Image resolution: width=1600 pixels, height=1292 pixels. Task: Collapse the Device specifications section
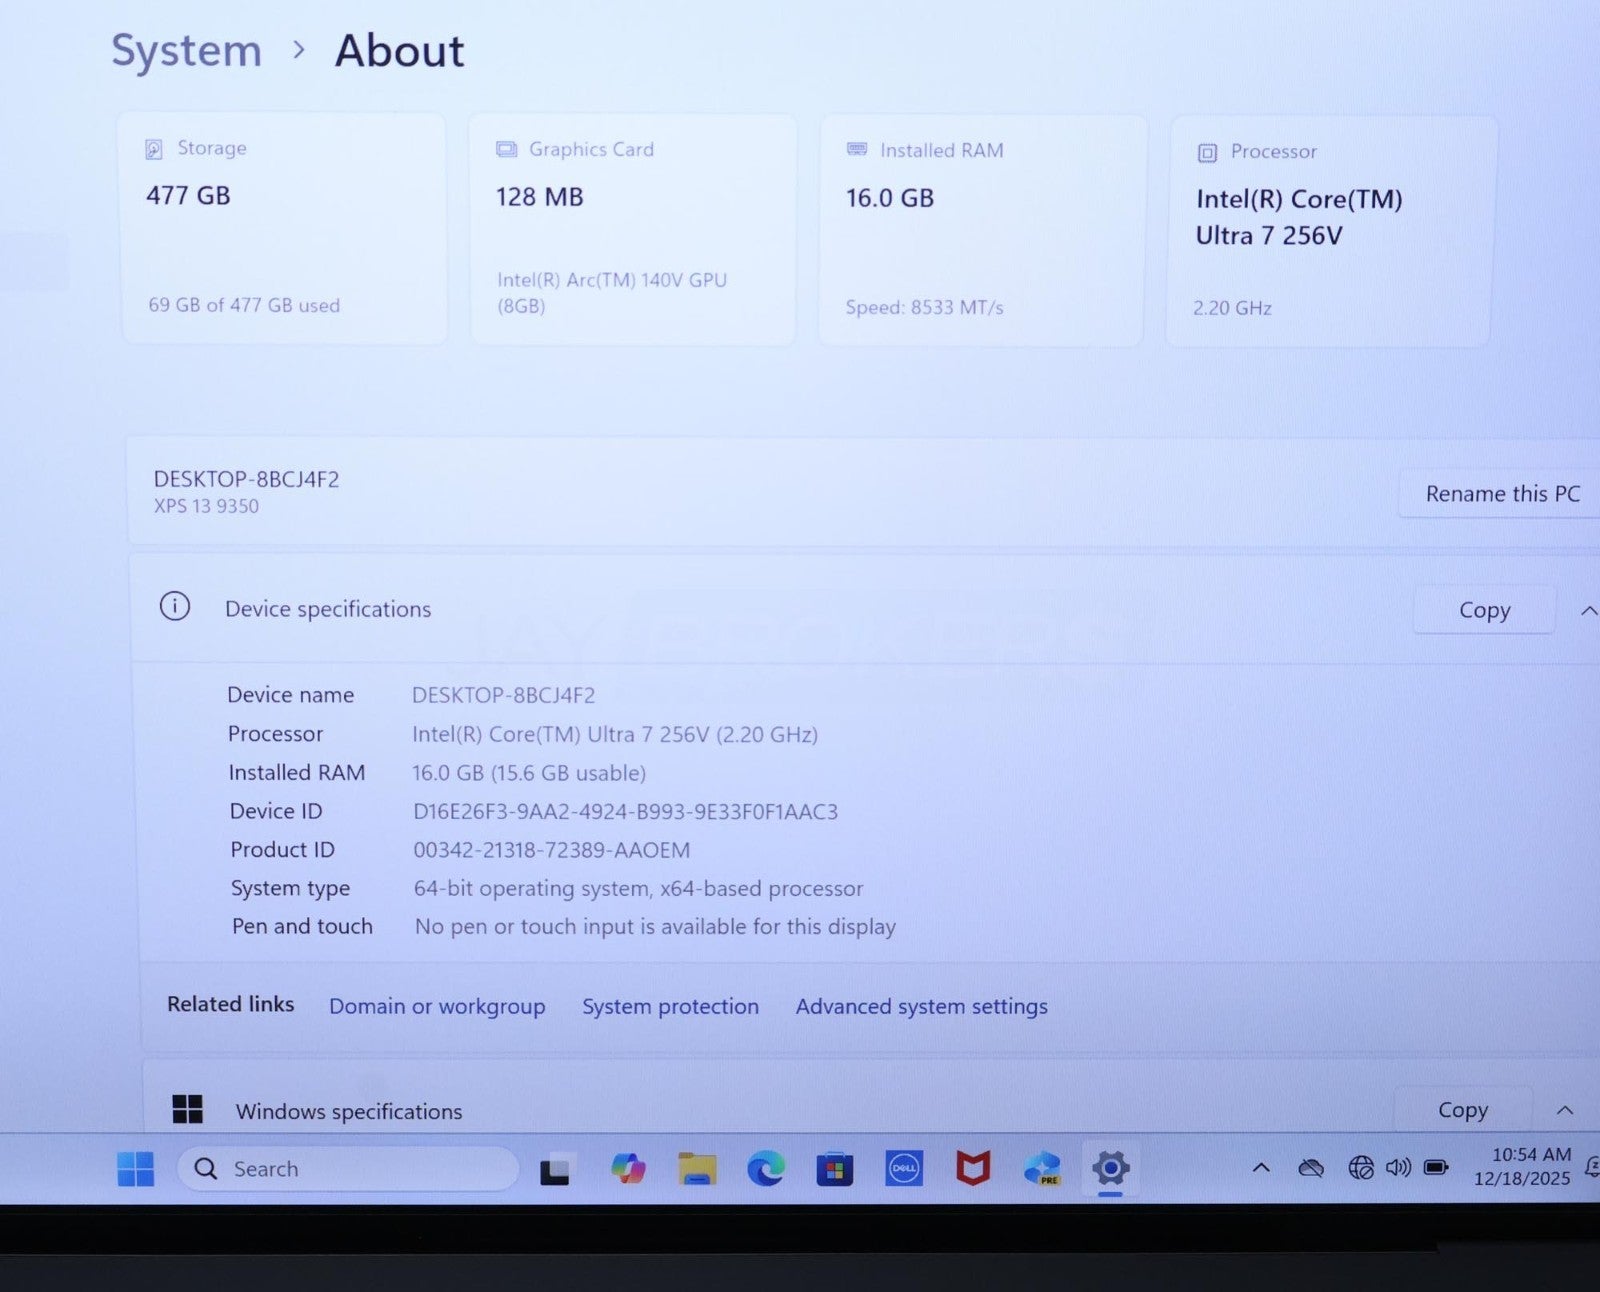coord(1588,610)
